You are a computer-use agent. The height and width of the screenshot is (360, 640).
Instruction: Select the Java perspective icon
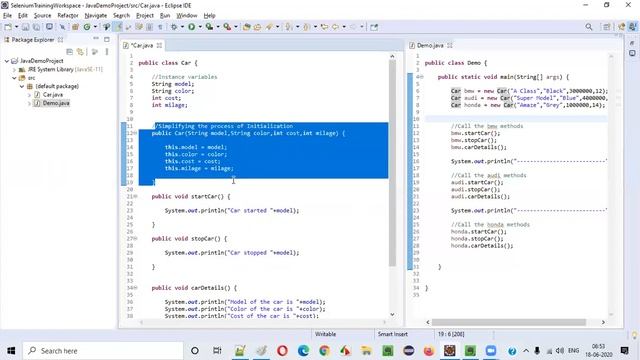coord(633,27)
